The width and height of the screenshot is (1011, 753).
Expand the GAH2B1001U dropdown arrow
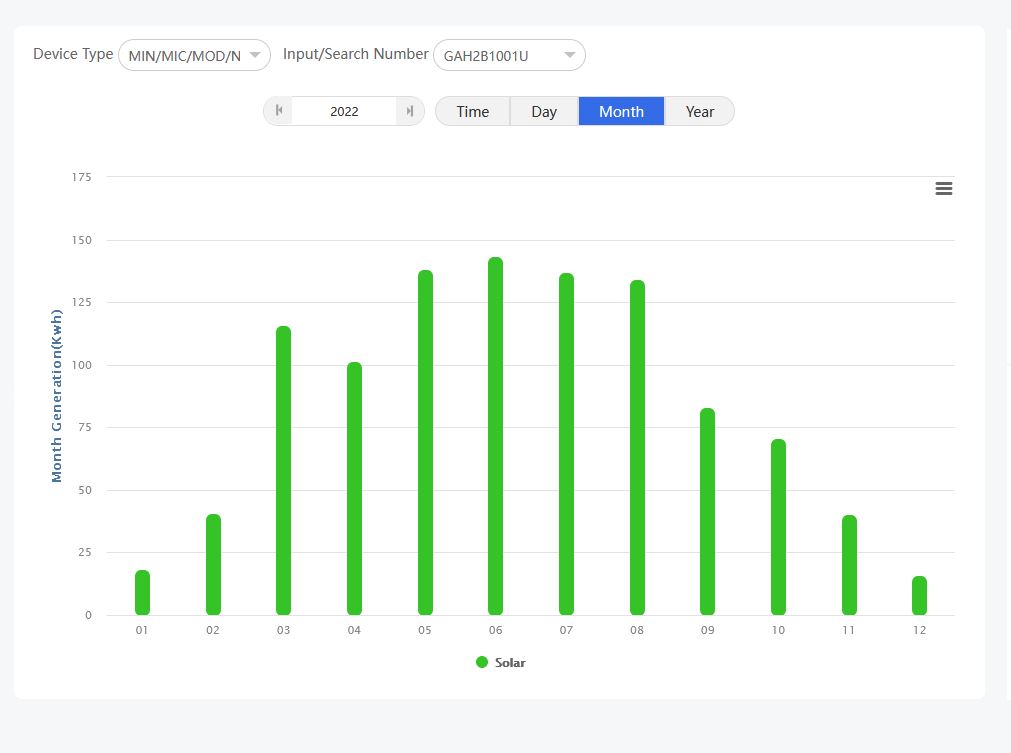point(569,55)
